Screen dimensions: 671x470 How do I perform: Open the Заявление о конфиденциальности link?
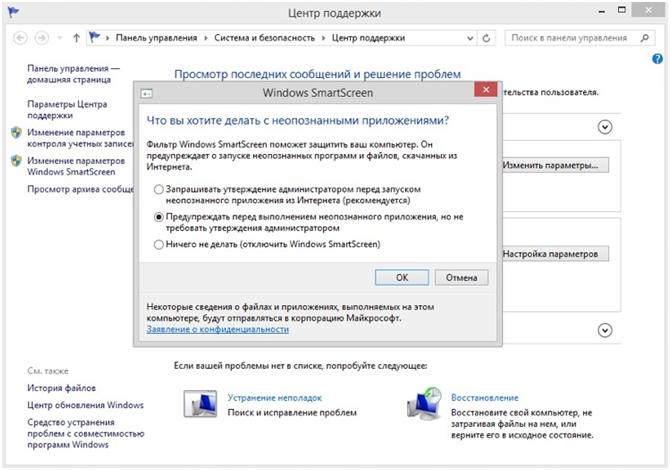point(217,329)
